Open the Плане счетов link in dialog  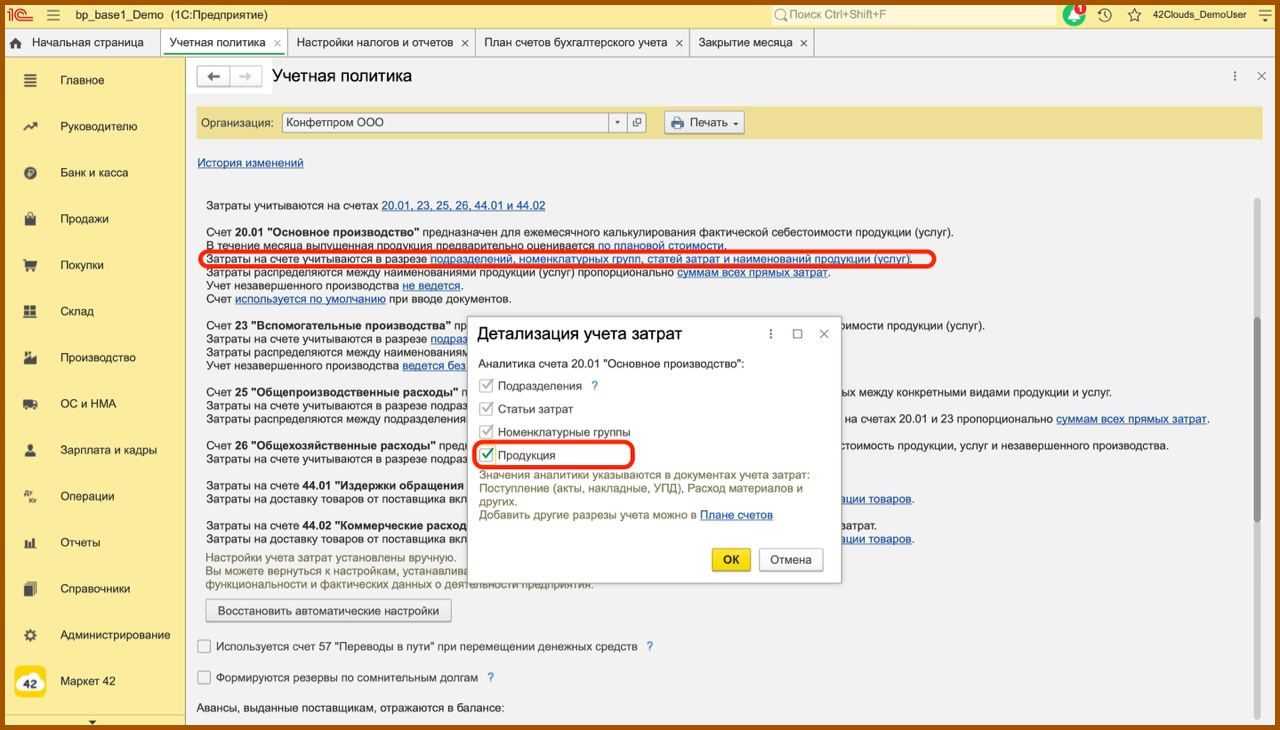736,515
